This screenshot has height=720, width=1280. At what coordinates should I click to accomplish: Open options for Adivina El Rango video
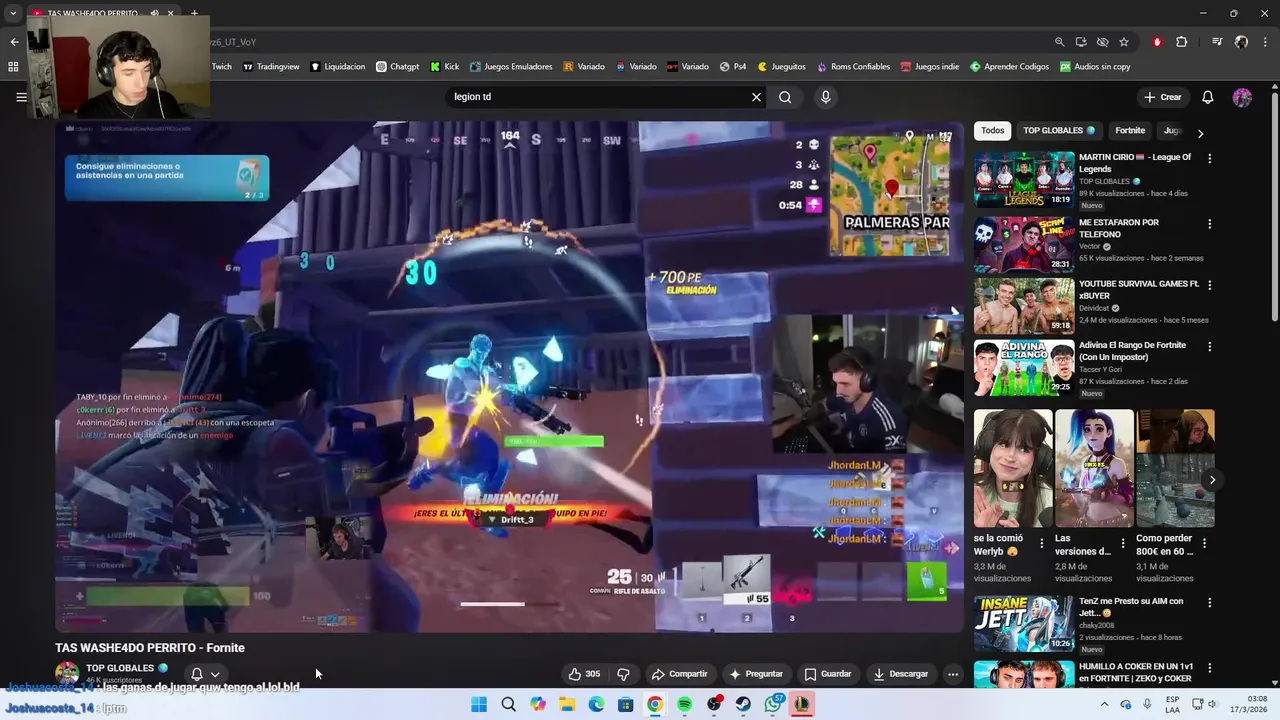[1209, 347]
